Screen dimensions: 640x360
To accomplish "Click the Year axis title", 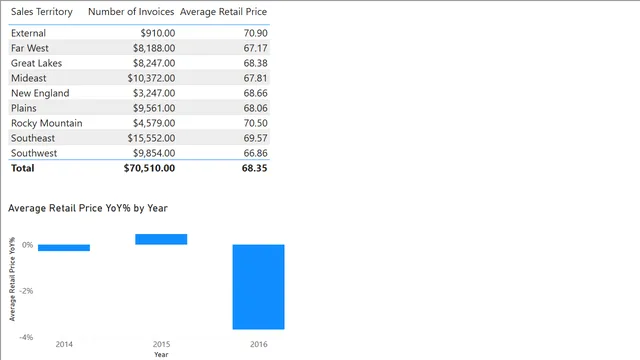I will [x=161, y=355].
